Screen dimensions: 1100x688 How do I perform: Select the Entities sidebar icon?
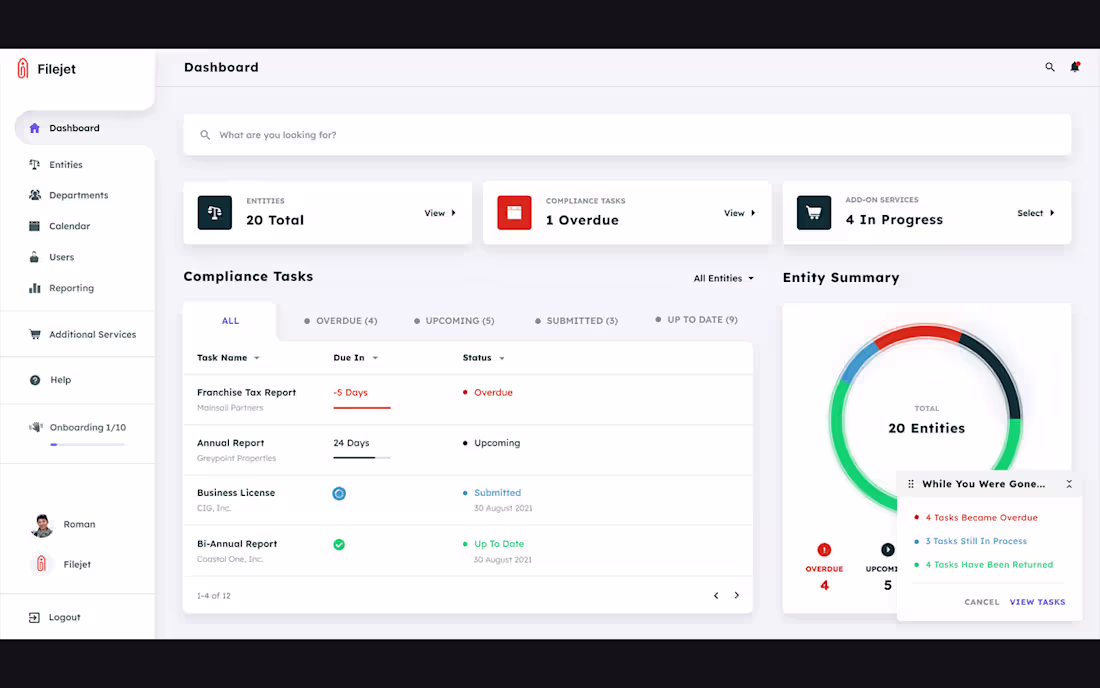coord(34,164)
